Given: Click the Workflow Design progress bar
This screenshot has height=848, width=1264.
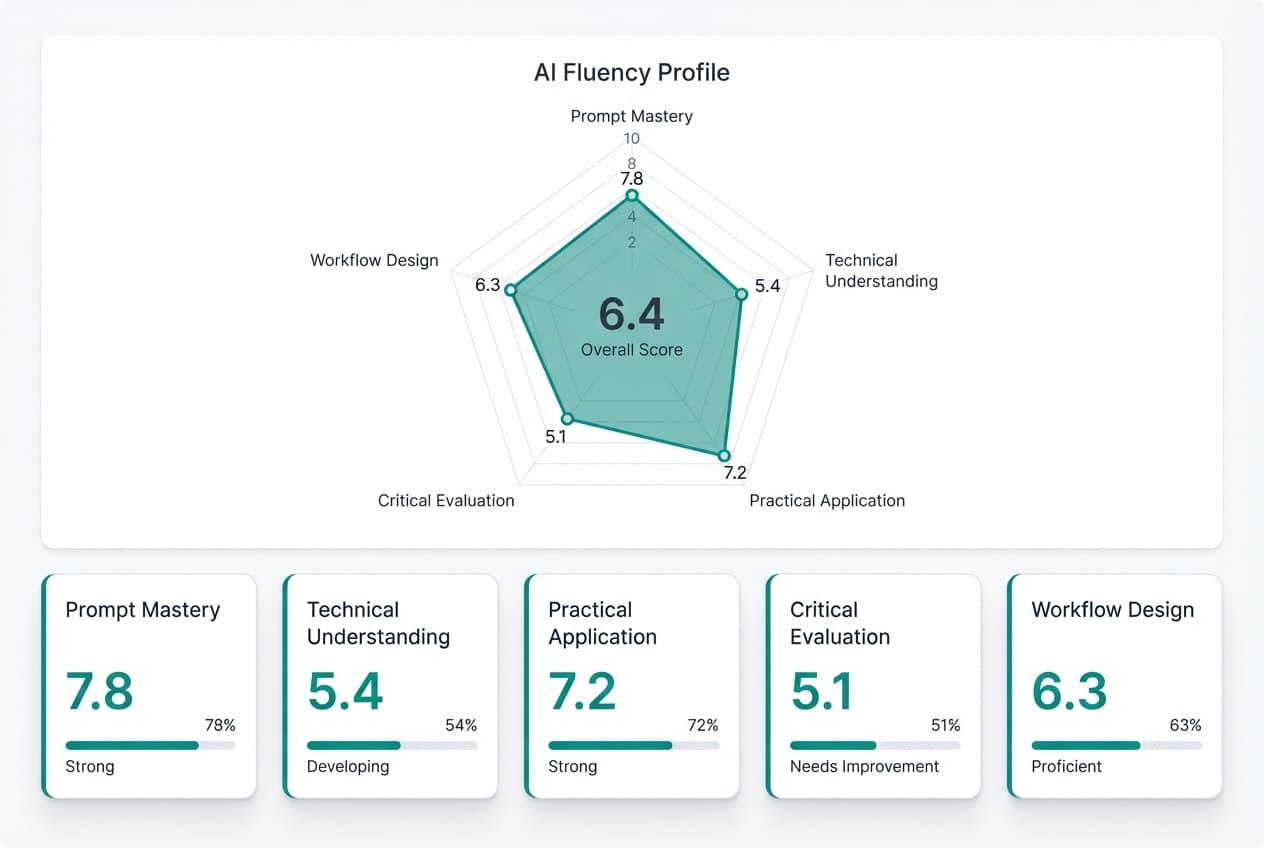Looking at the screenshot, I should (1117, 745).
